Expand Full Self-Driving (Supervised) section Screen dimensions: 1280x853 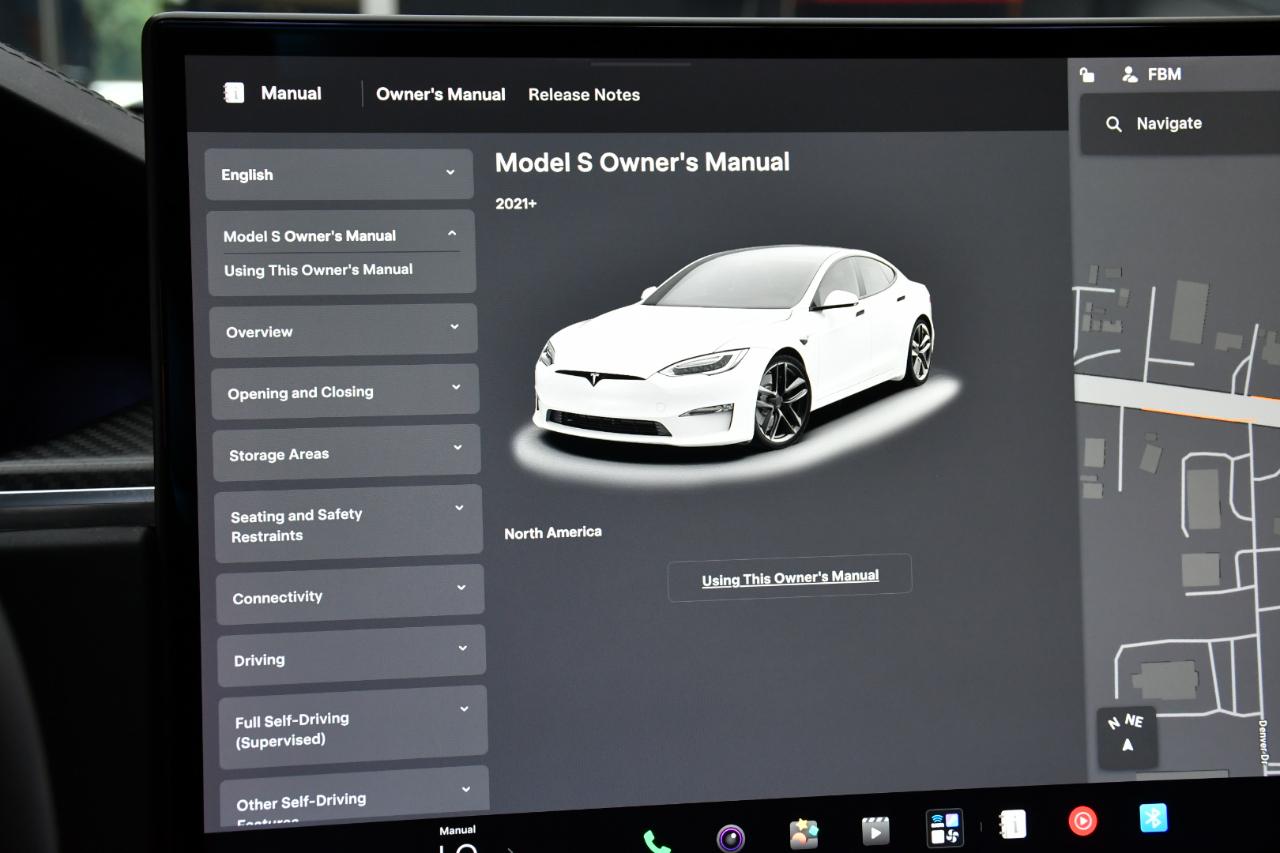click(353, 728)
